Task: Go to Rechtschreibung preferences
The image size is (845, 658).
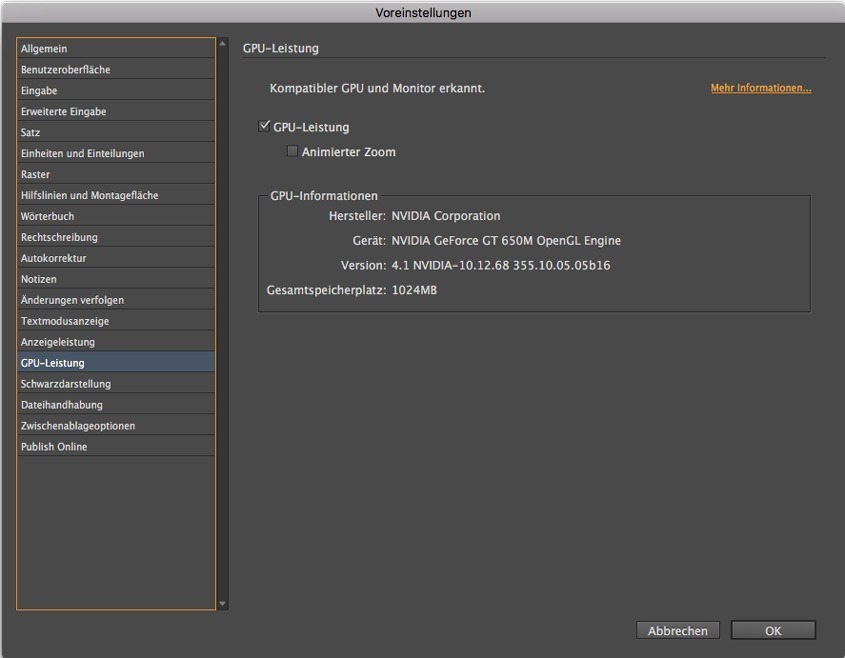Action: pyautogui.click(x=116, y=238)
